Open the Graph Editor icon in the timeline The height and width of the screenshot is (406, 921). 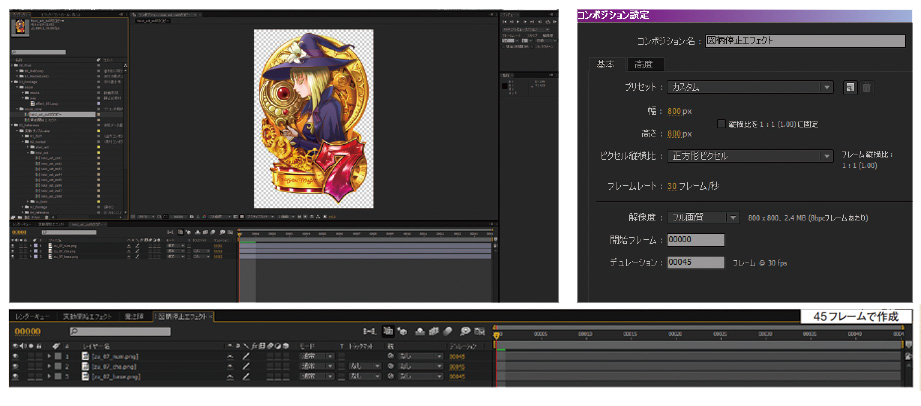click(479, 332)
